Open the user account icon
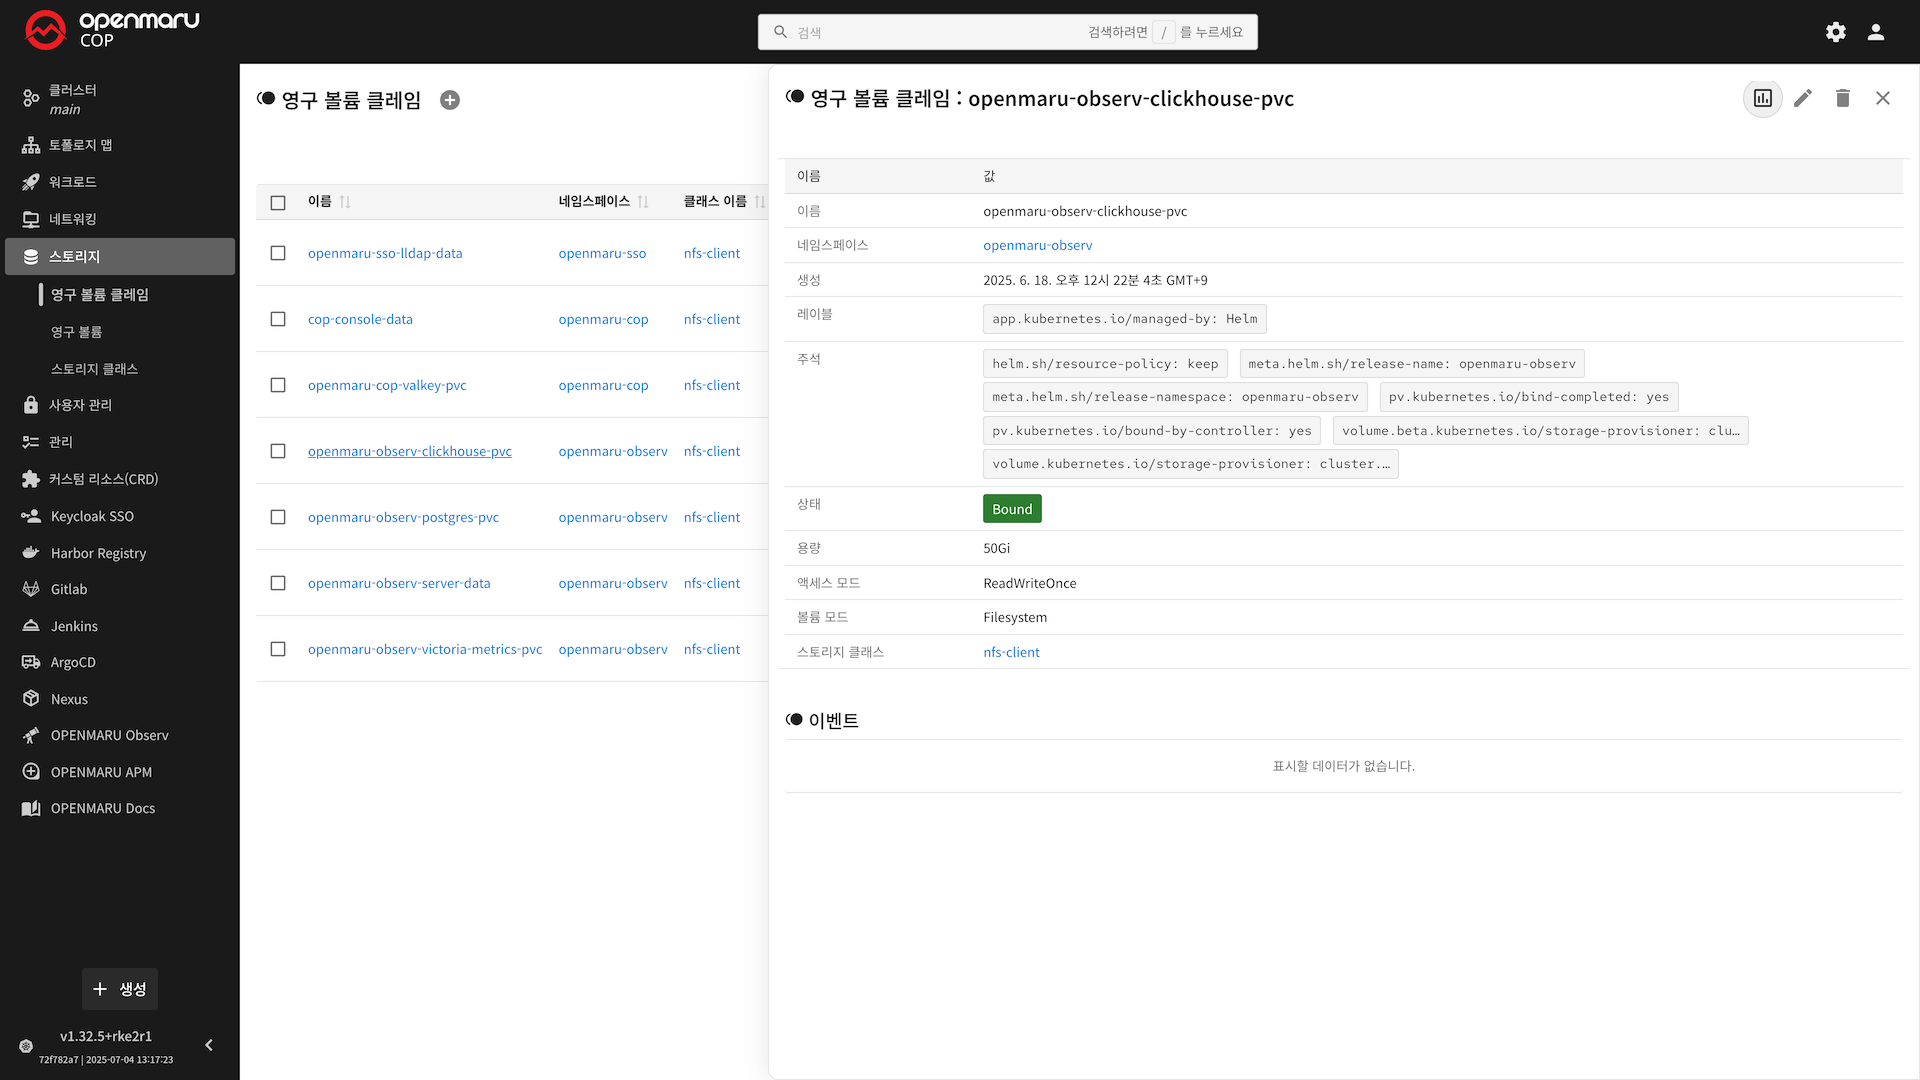The width and height of the screenshot is (1920, 1080). (x=1875, y=32)
